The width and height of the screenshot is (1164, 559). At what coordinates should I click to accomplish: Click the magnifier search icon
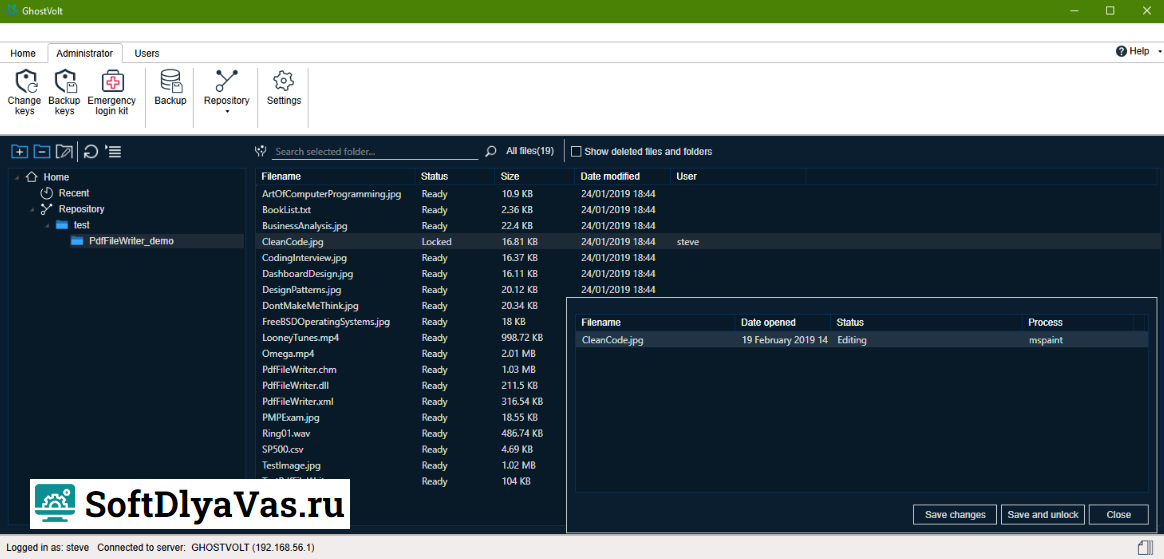click(x=491, y=151)
